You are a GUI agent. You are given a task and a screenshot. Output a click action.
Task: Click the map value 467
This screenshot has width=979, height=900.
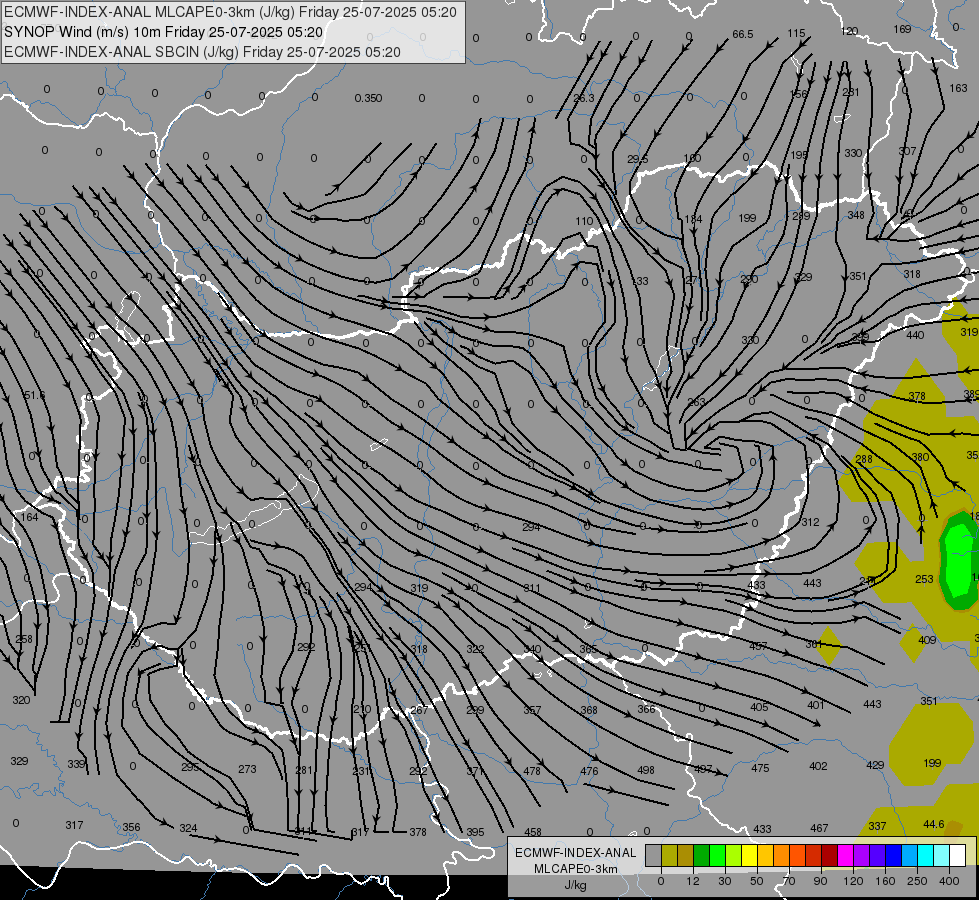pos(819,828)
